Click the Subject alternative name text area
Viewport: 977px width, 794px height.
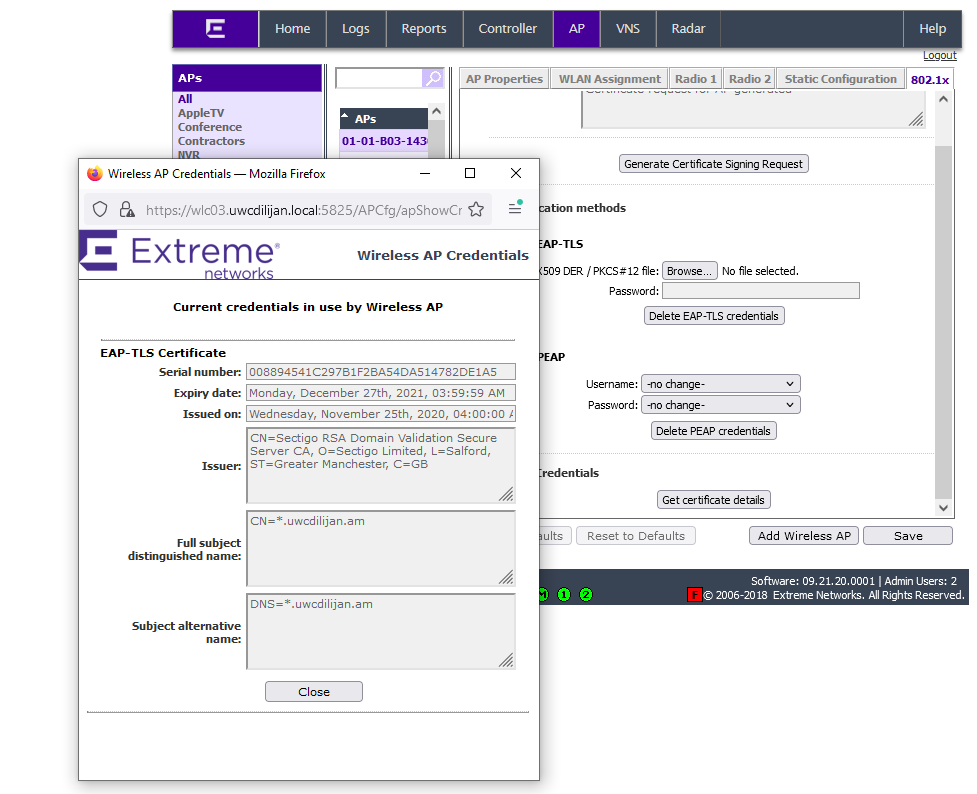click(x=381, y=631)
